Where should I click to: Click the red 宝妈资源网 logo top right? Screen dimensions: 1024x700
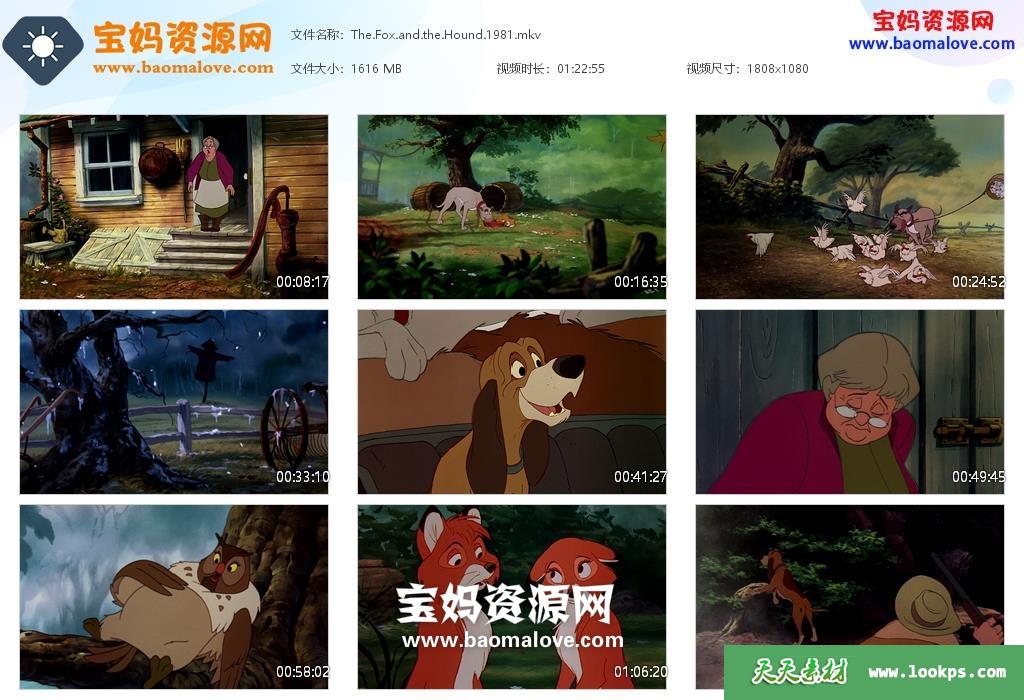pyautogui.click(x=933, y=21)
